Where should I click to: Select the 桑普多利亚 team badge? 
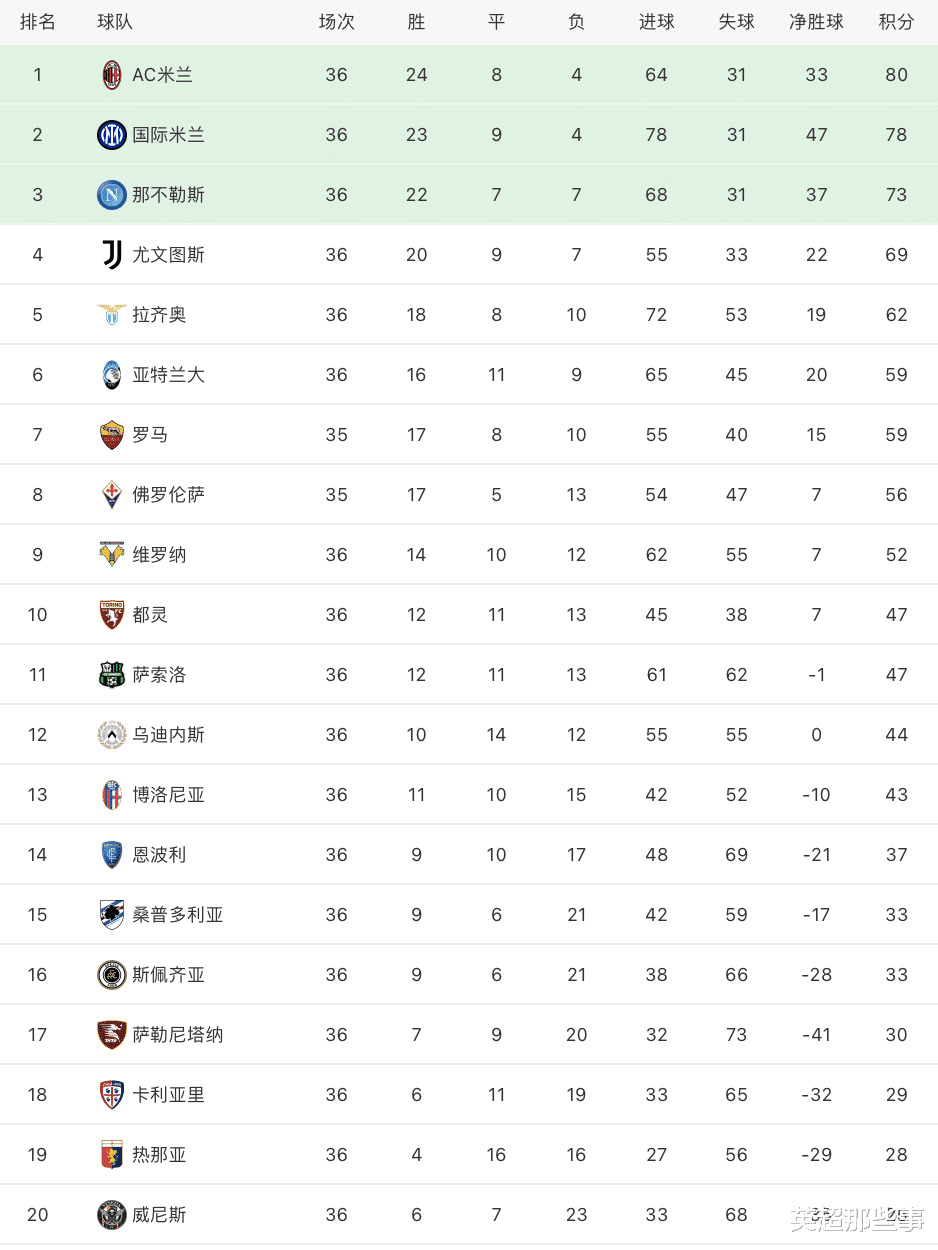[x=112, y=915]
